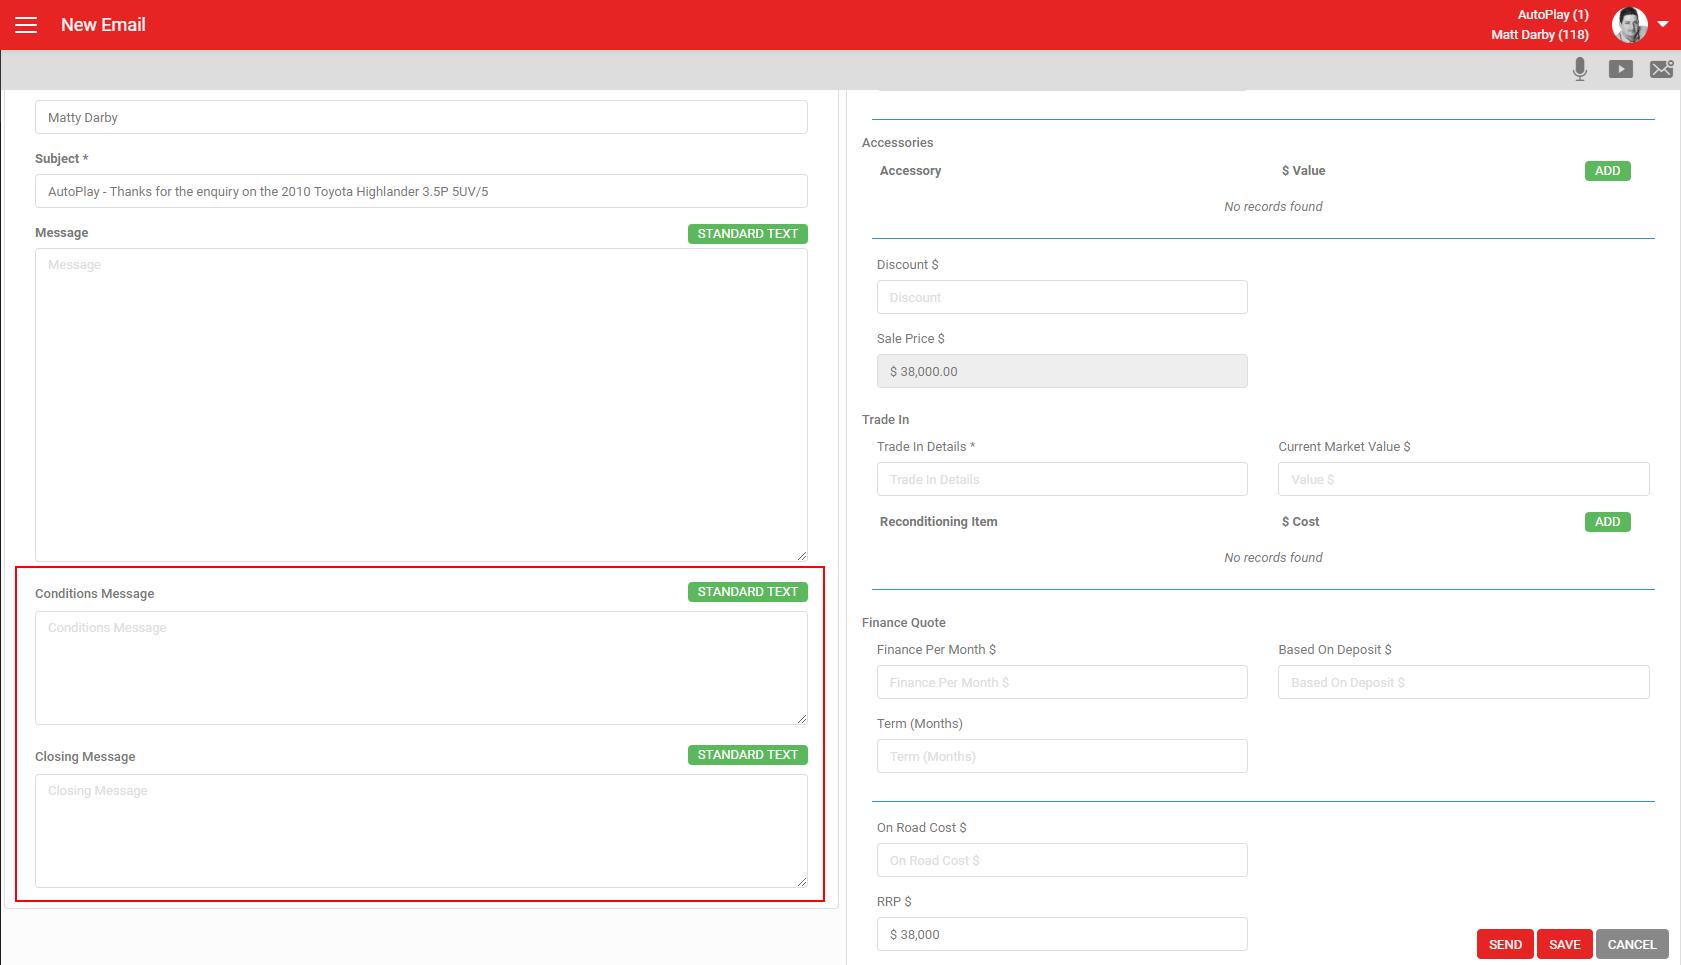Click the 'Sale Price $' field label
Image resolution: width=1681 pixels, height=965 pixels.
pos(910,339)
